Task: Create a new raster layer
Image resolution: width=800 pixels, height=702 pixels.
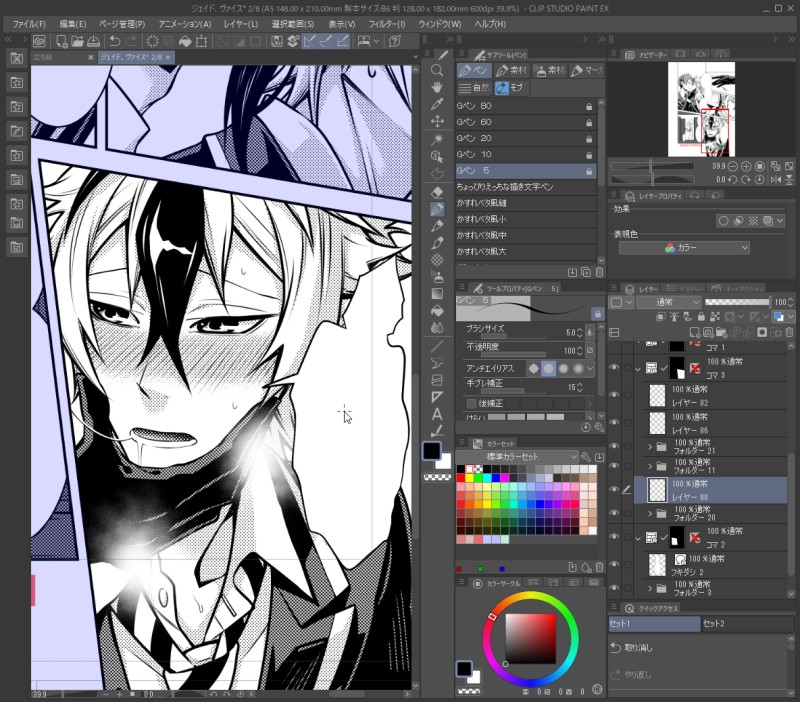Action: tap(695, 333)
